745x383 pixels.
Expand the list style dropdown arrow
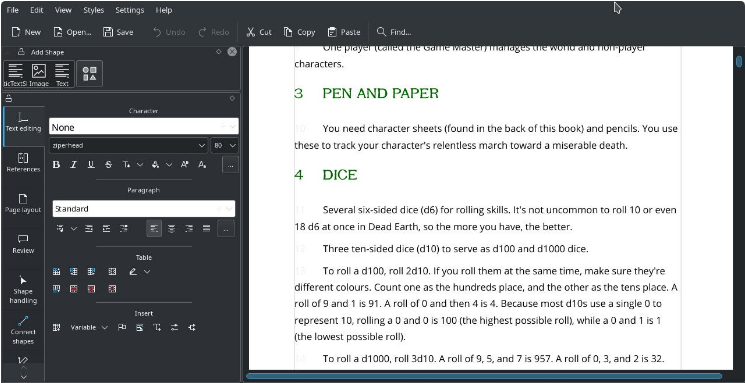[x=74, y=229]
